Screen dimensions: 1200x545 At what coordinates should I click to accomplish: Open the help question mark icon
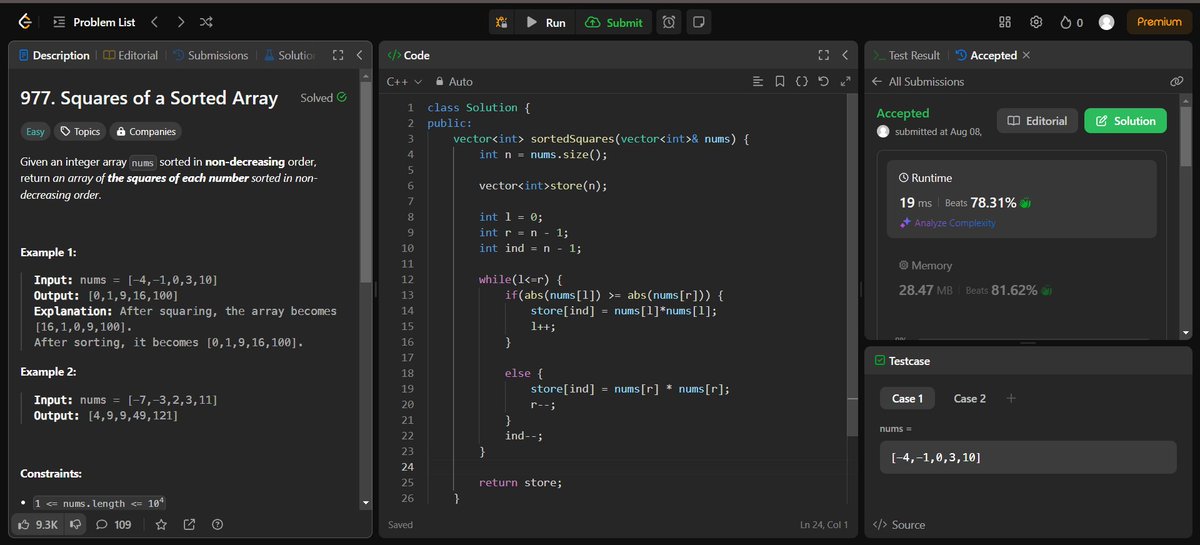pos(217,524)
